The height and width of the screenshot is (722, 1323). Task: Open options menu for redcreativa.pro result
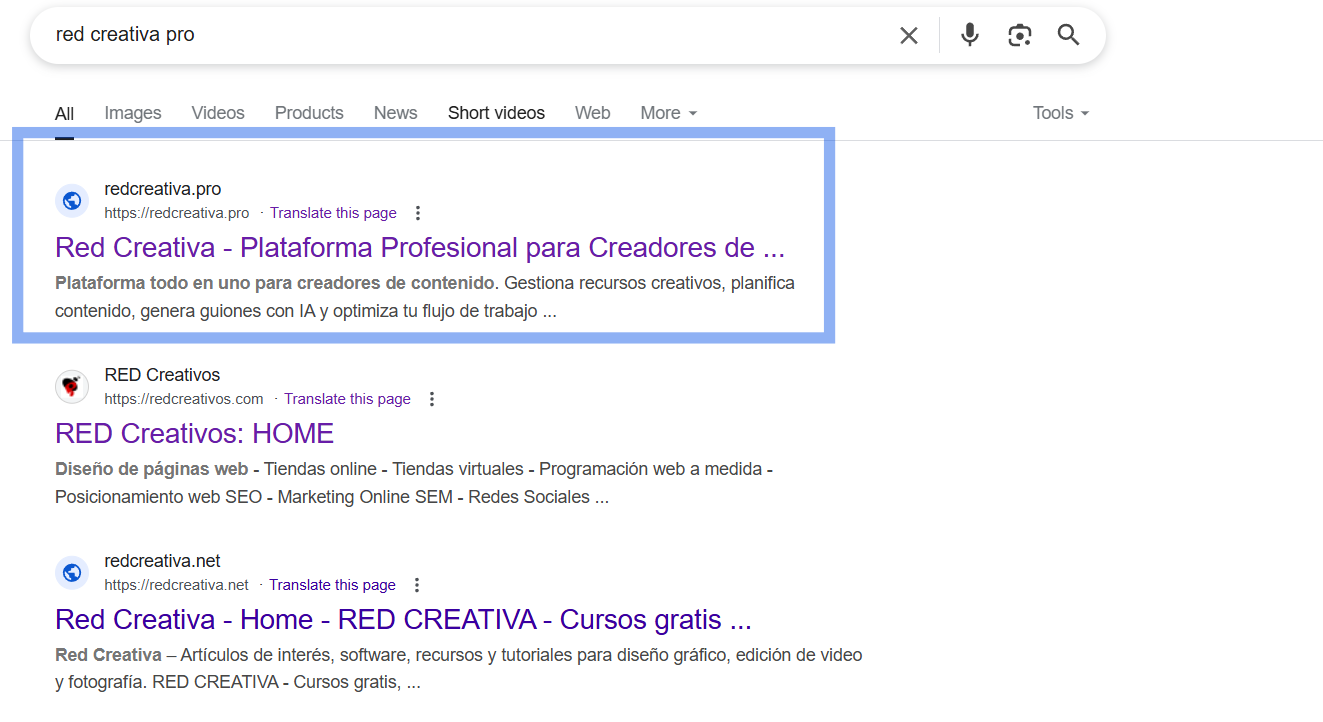(418, 213)
